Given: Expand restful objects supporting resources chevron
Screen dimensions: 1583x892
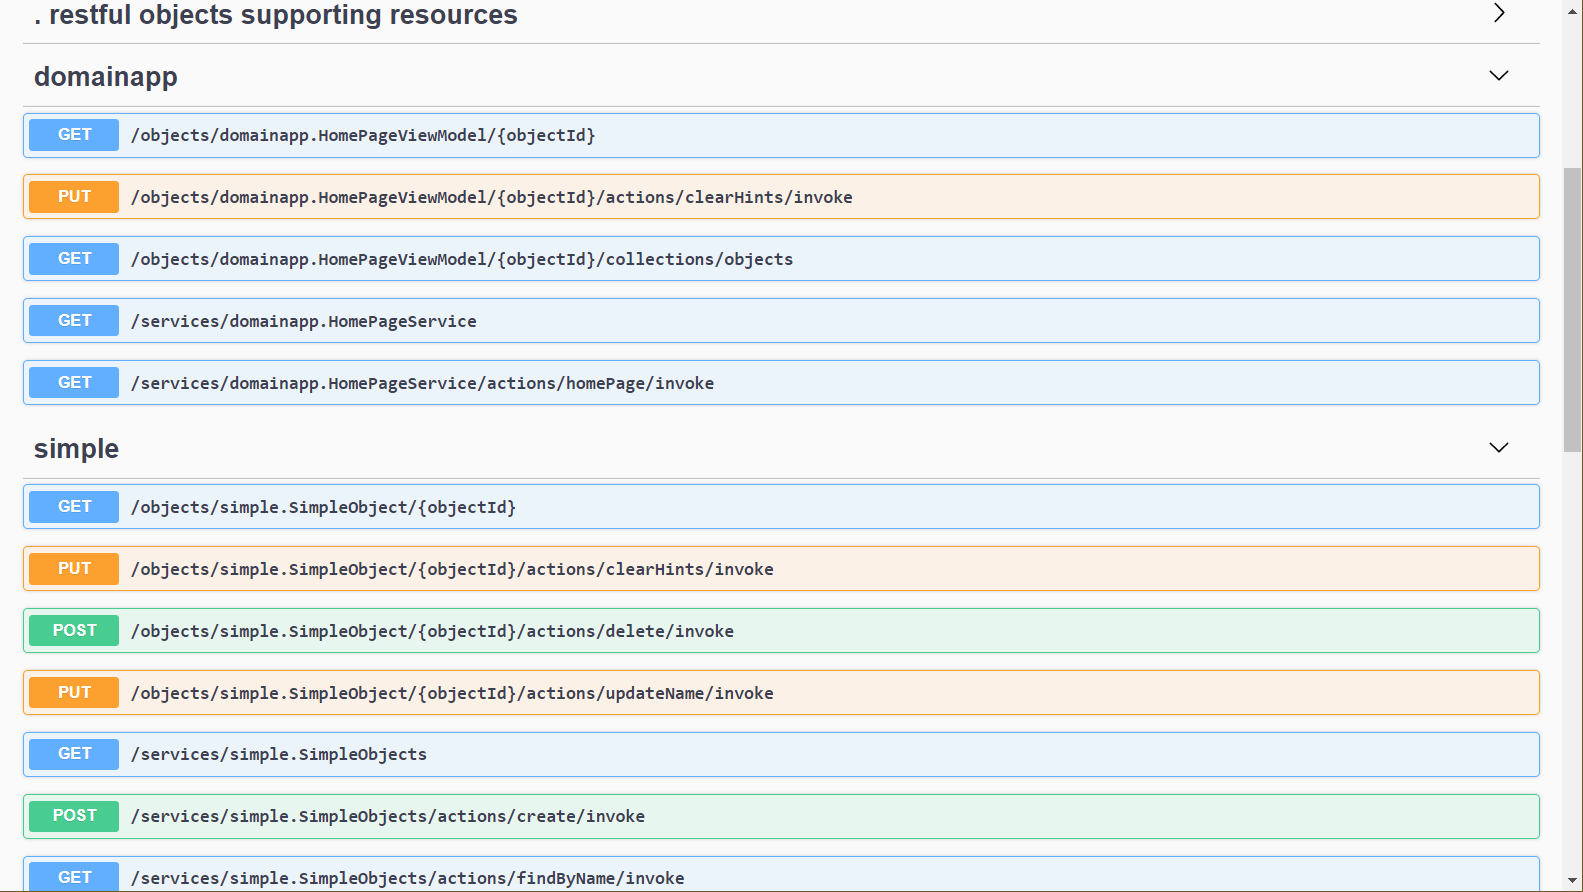Looking at the screenshot, I should point(1498,13).
